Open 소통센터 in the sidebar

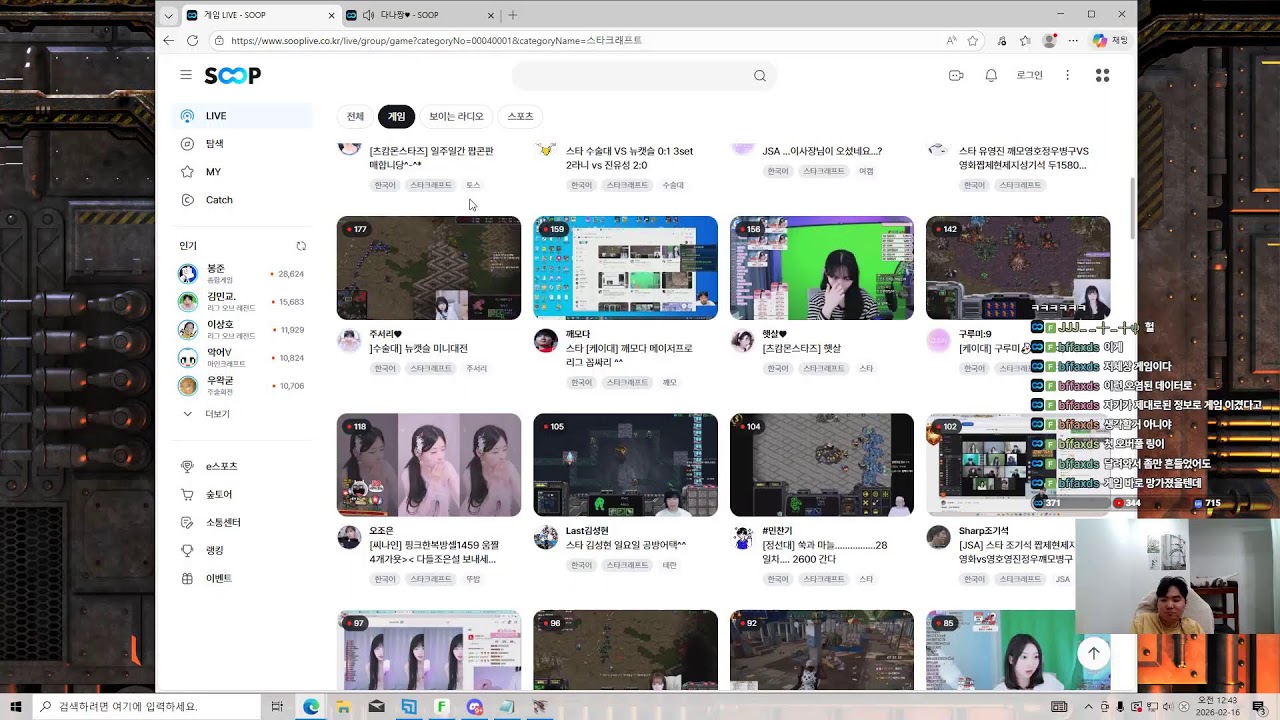point(242,523)
